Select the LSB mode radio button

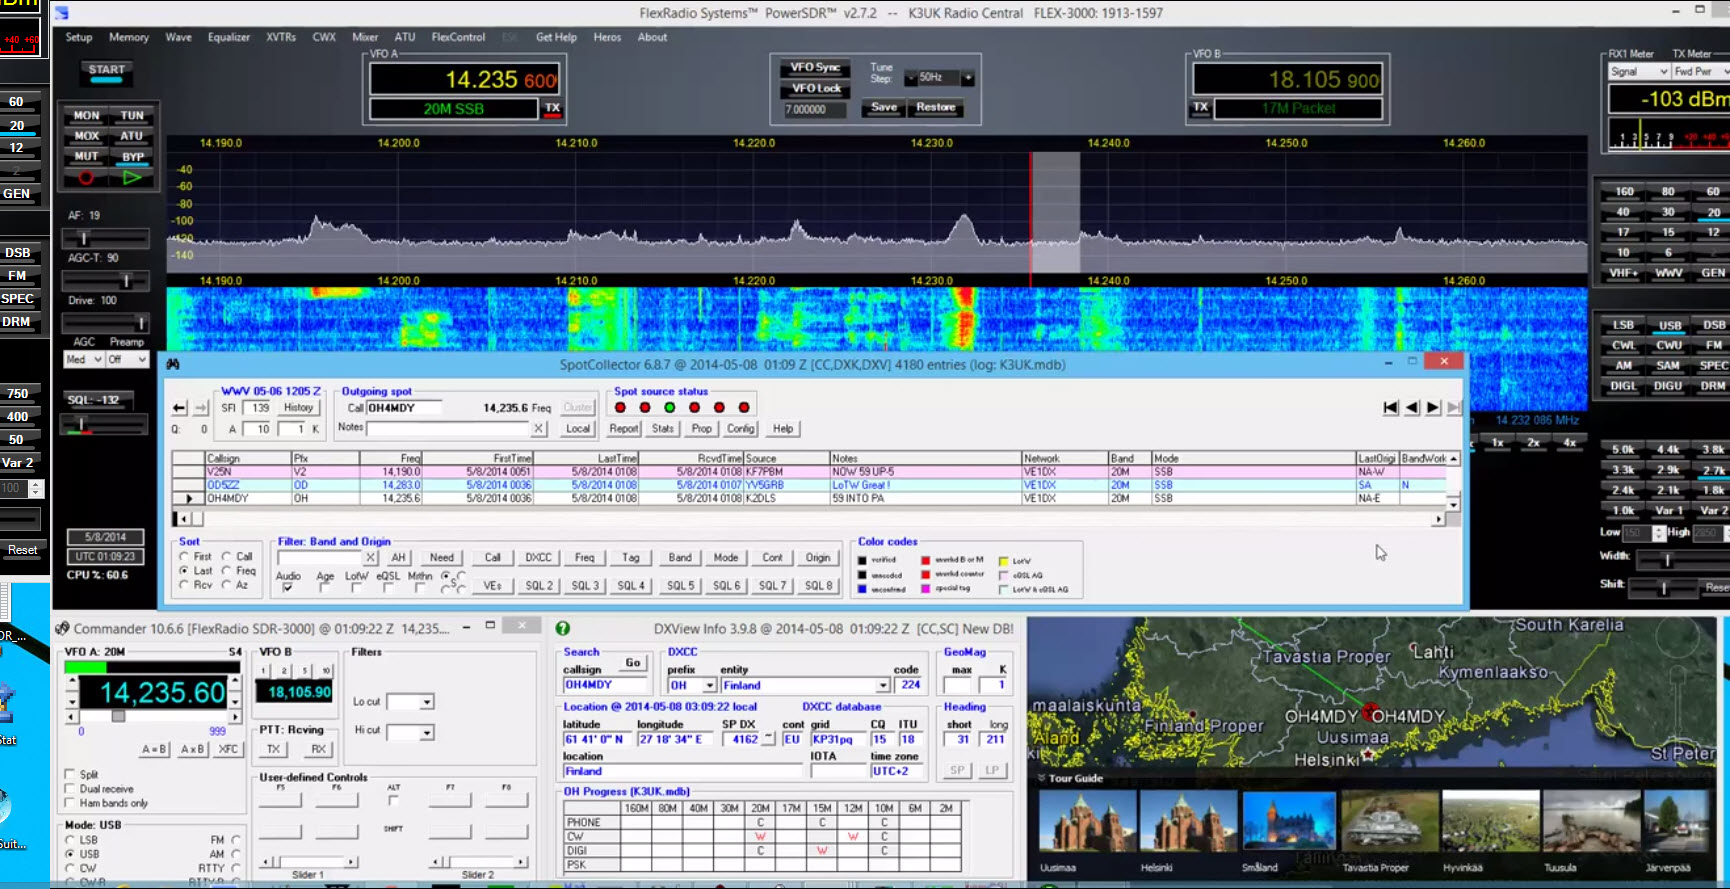tap(70, 840)
